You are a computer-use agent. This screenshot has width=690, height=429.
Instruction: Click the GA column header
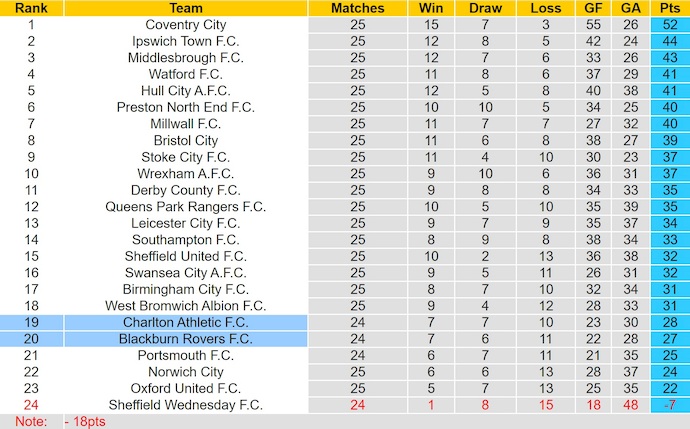click(630, 8)
